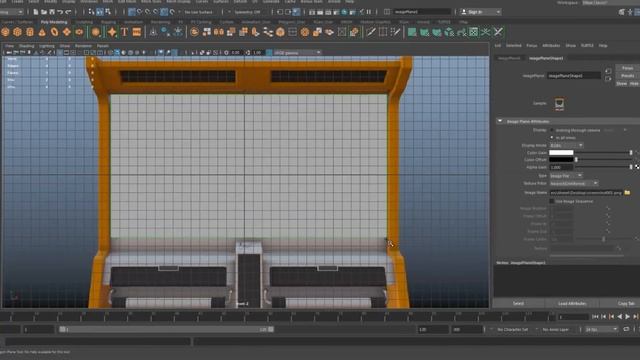Apply automatic UV mapping from the shelf
Image resolution: width=640 pixels, height=360 pixels.
click(x=449, y=32)
